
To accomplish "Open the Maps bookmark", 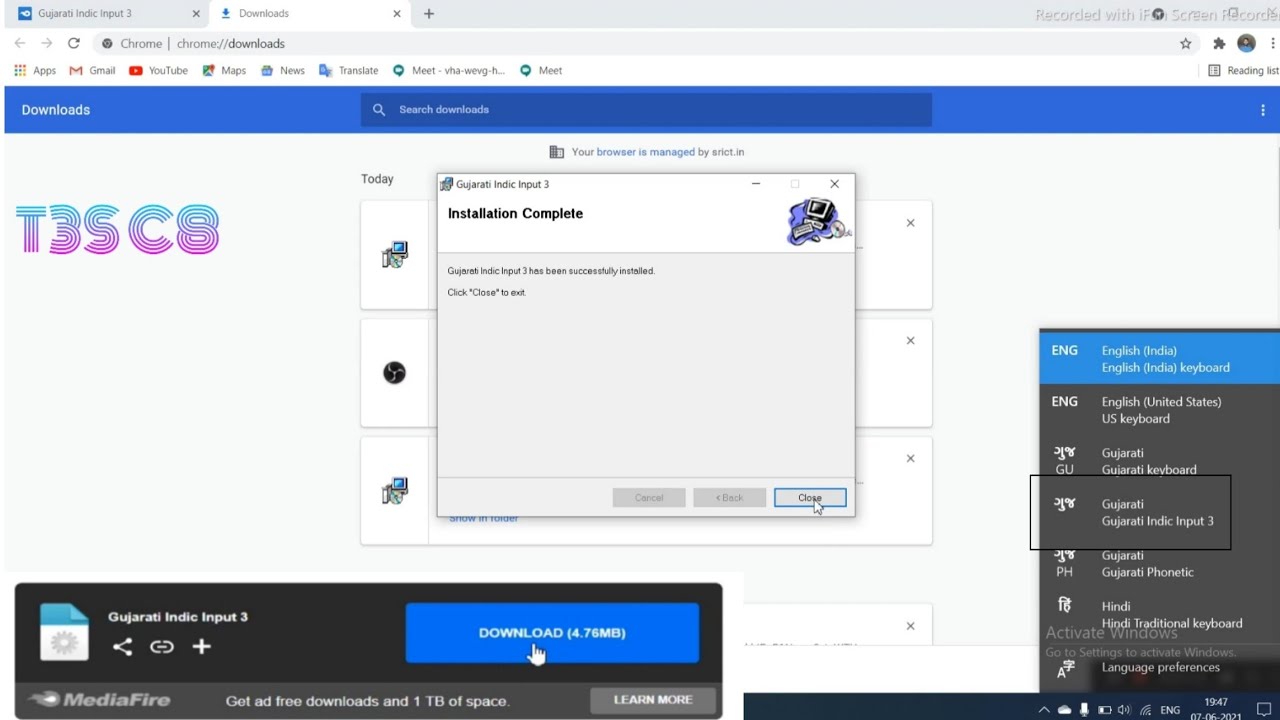I will click(x=224, y=70).
